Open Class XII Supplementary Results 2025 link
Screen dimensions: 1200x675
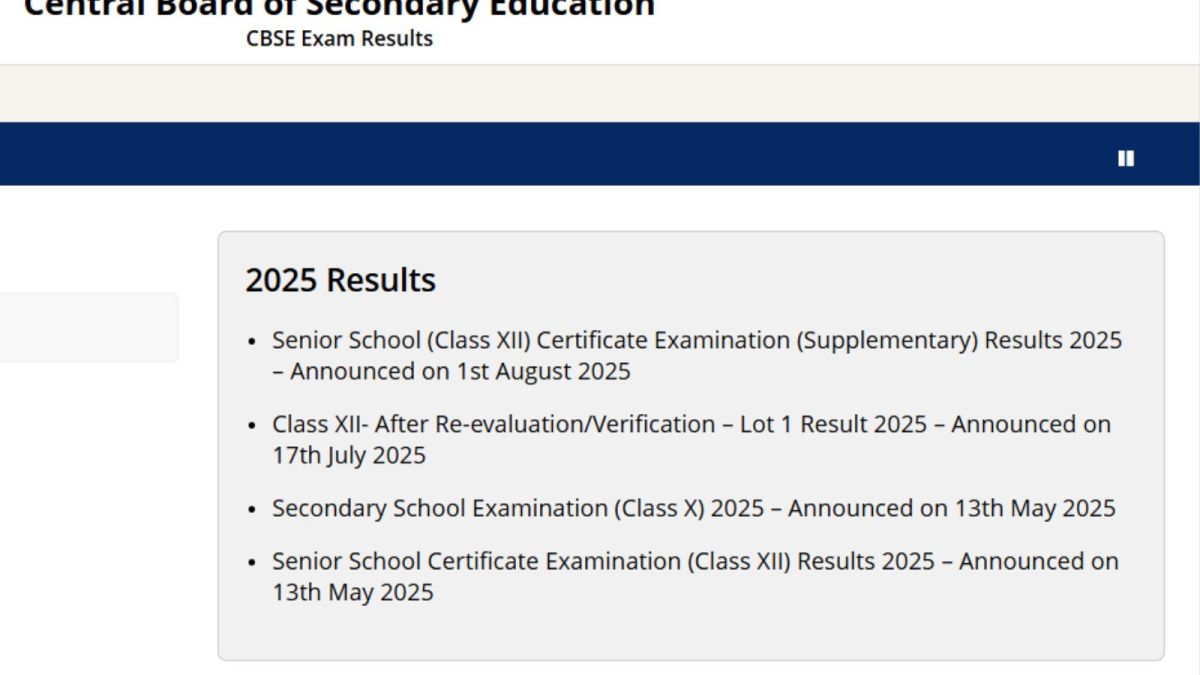coord(696,341)
